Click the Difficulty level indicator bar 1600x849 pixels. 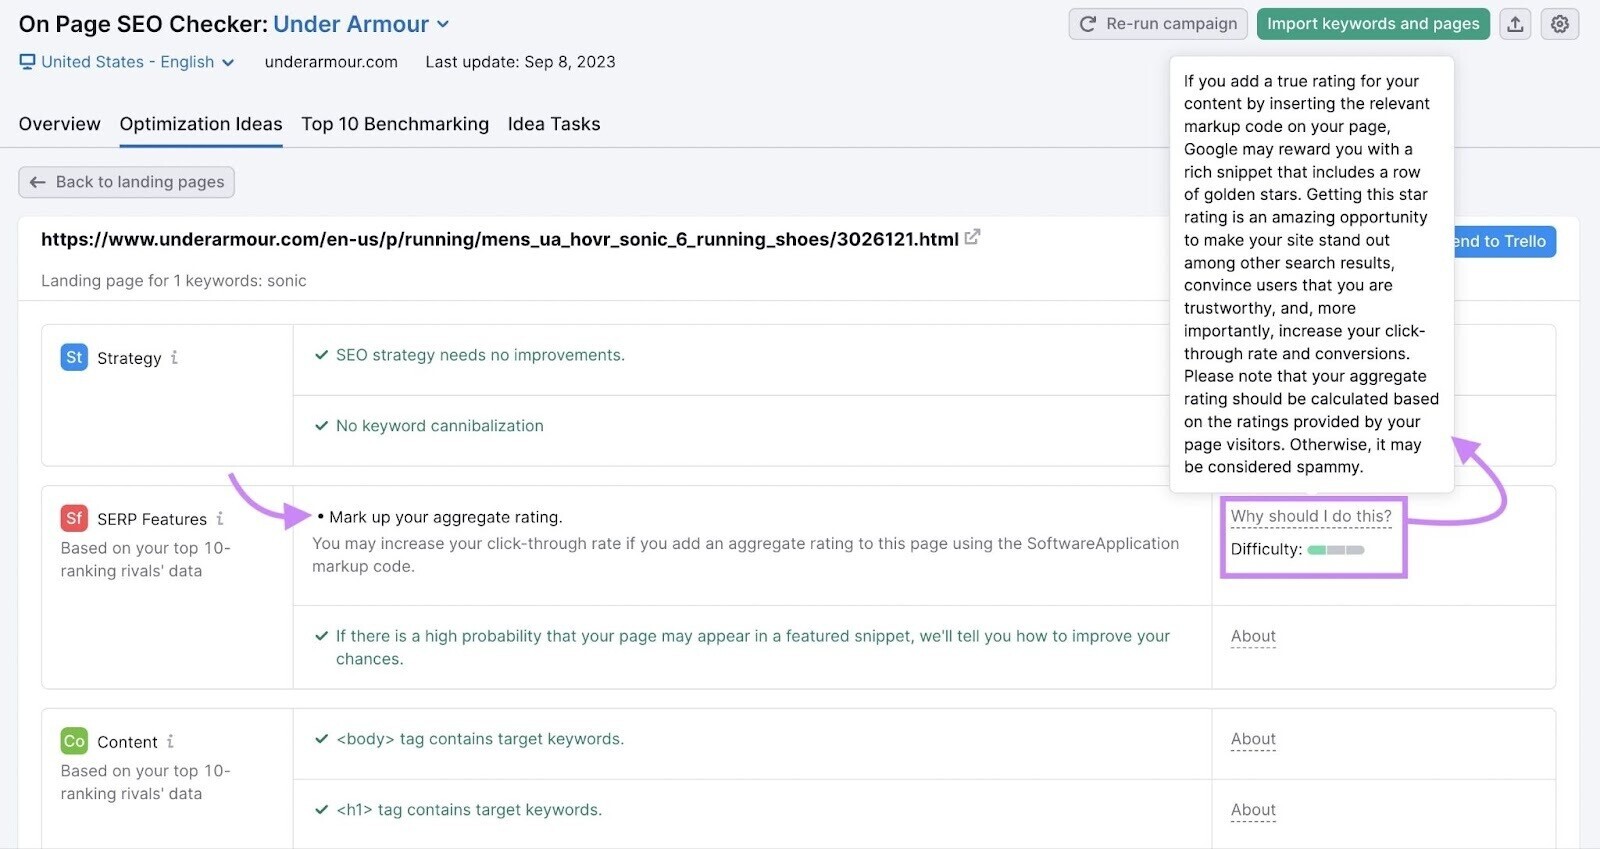tap(1336, 549)
